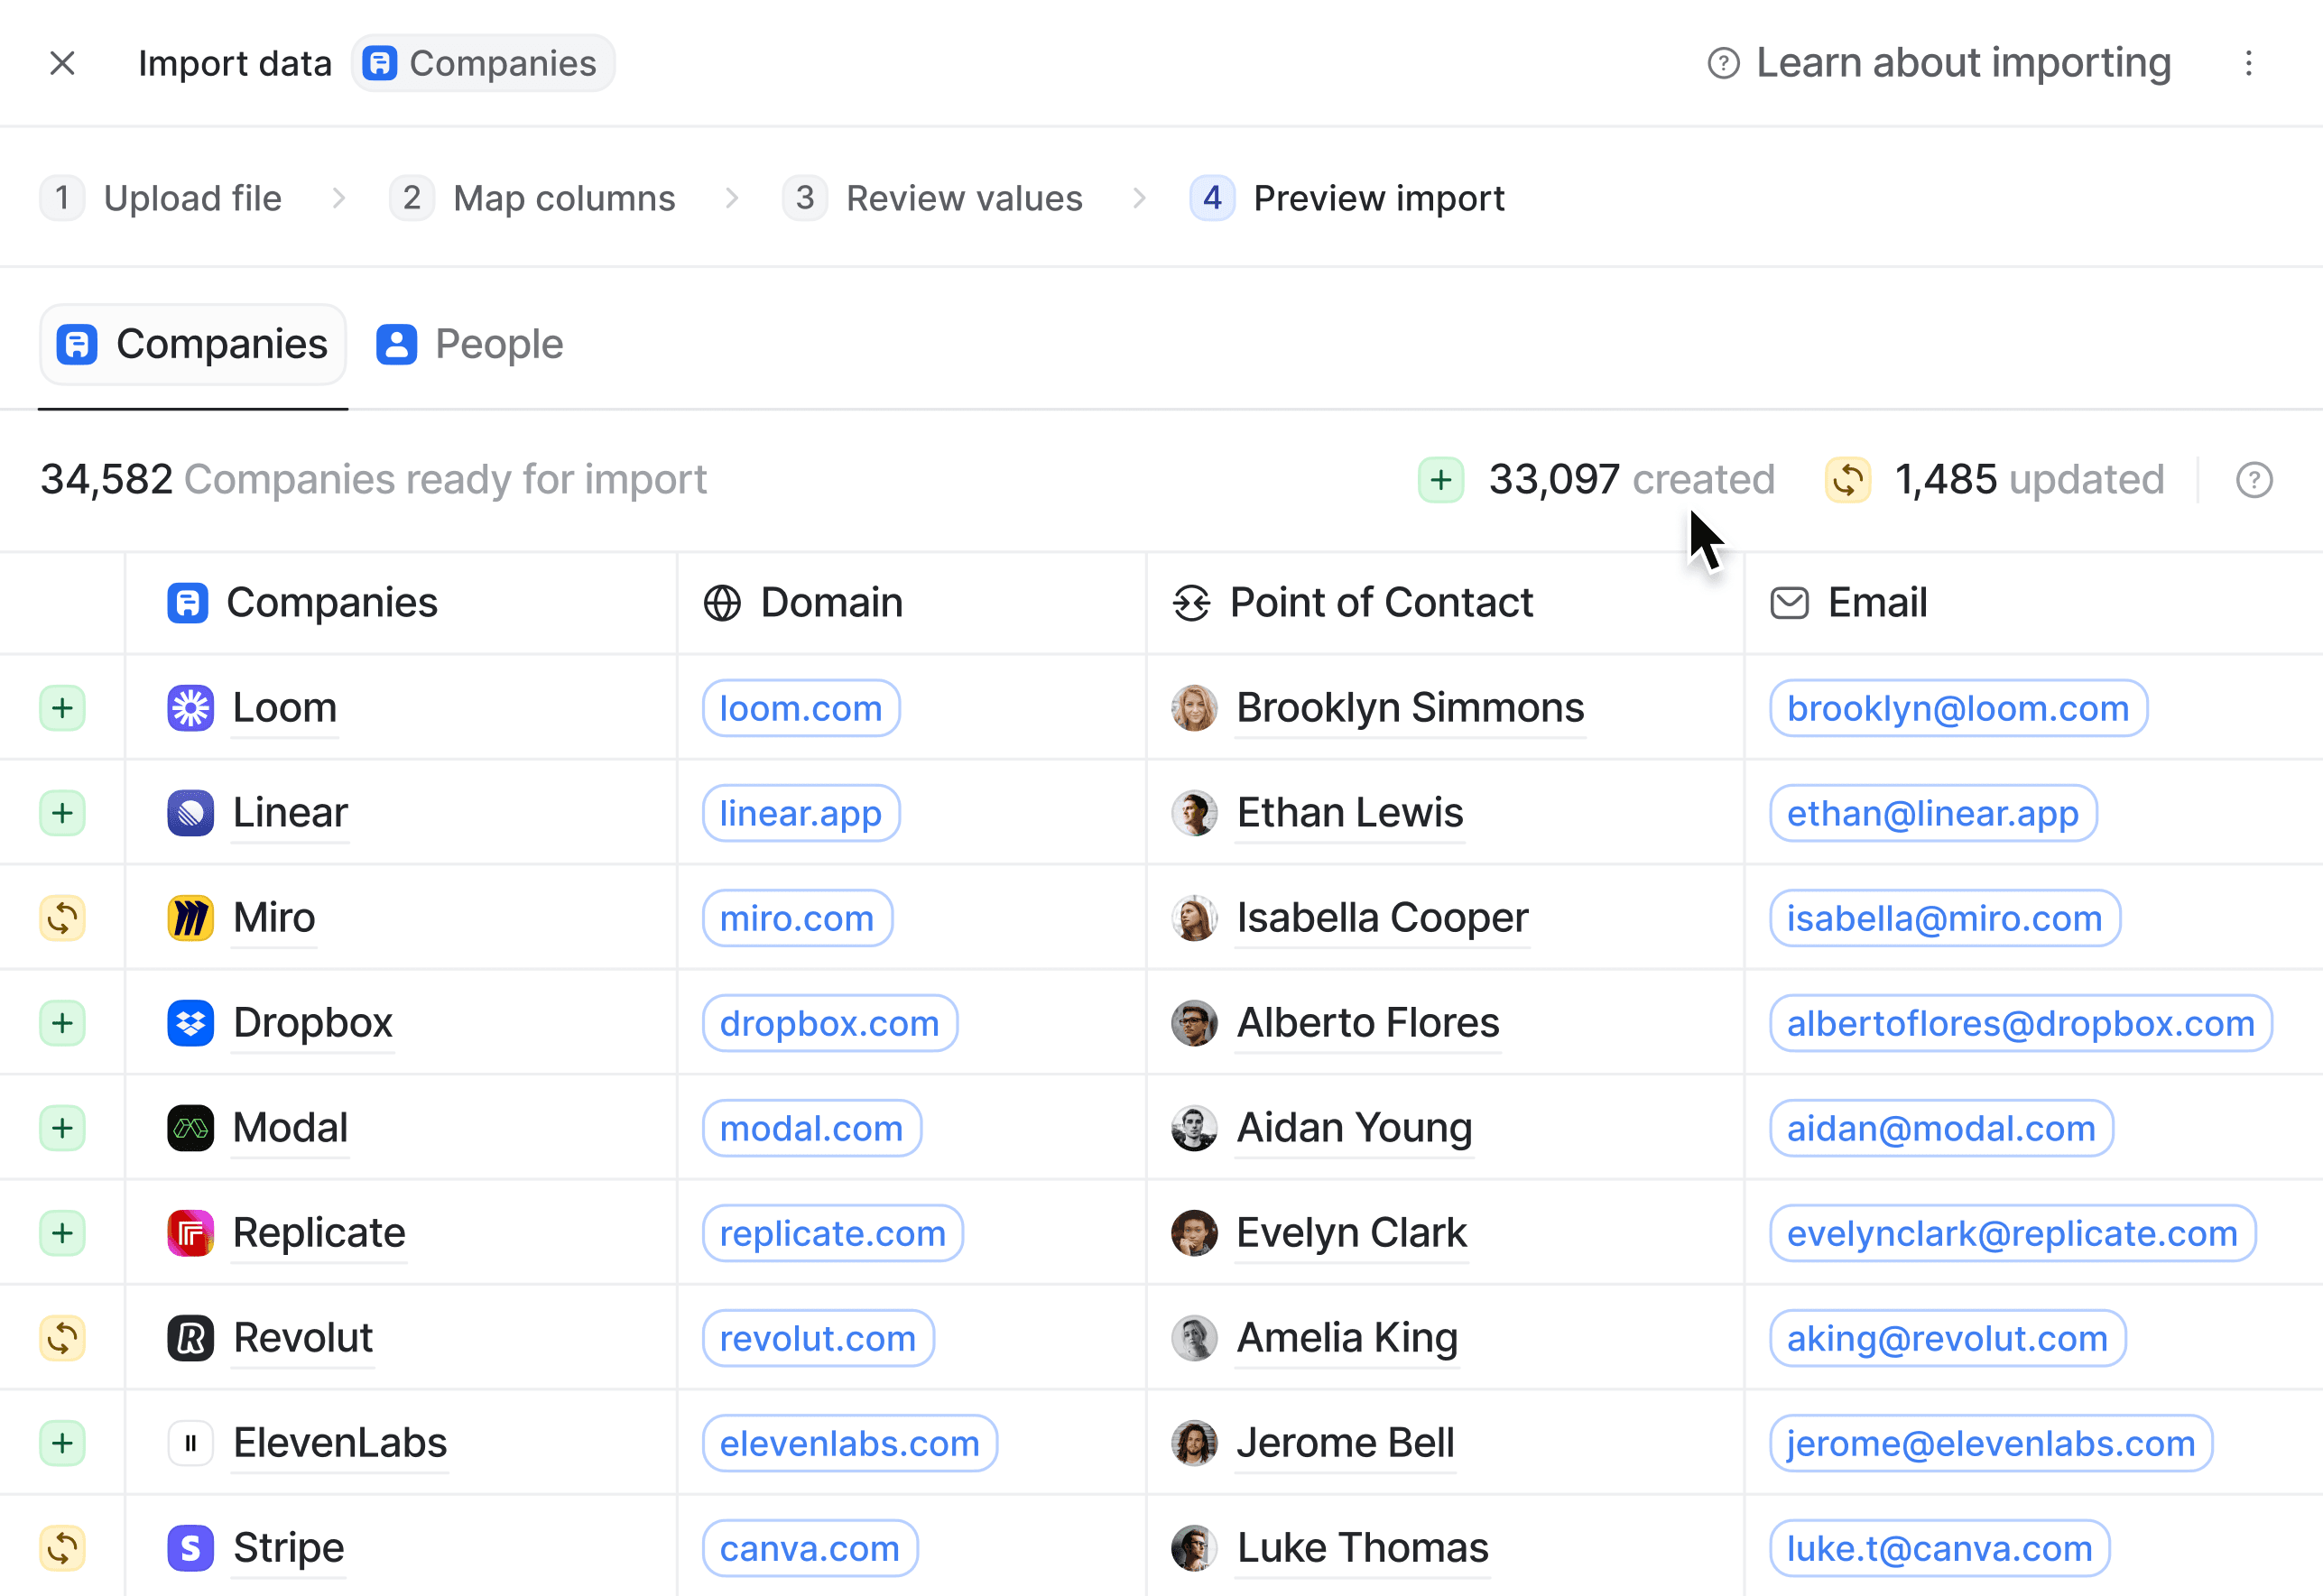Return to step 2 Map columns
The height and width of the screenshot is (1596, 2323).
tap(533, 198)
